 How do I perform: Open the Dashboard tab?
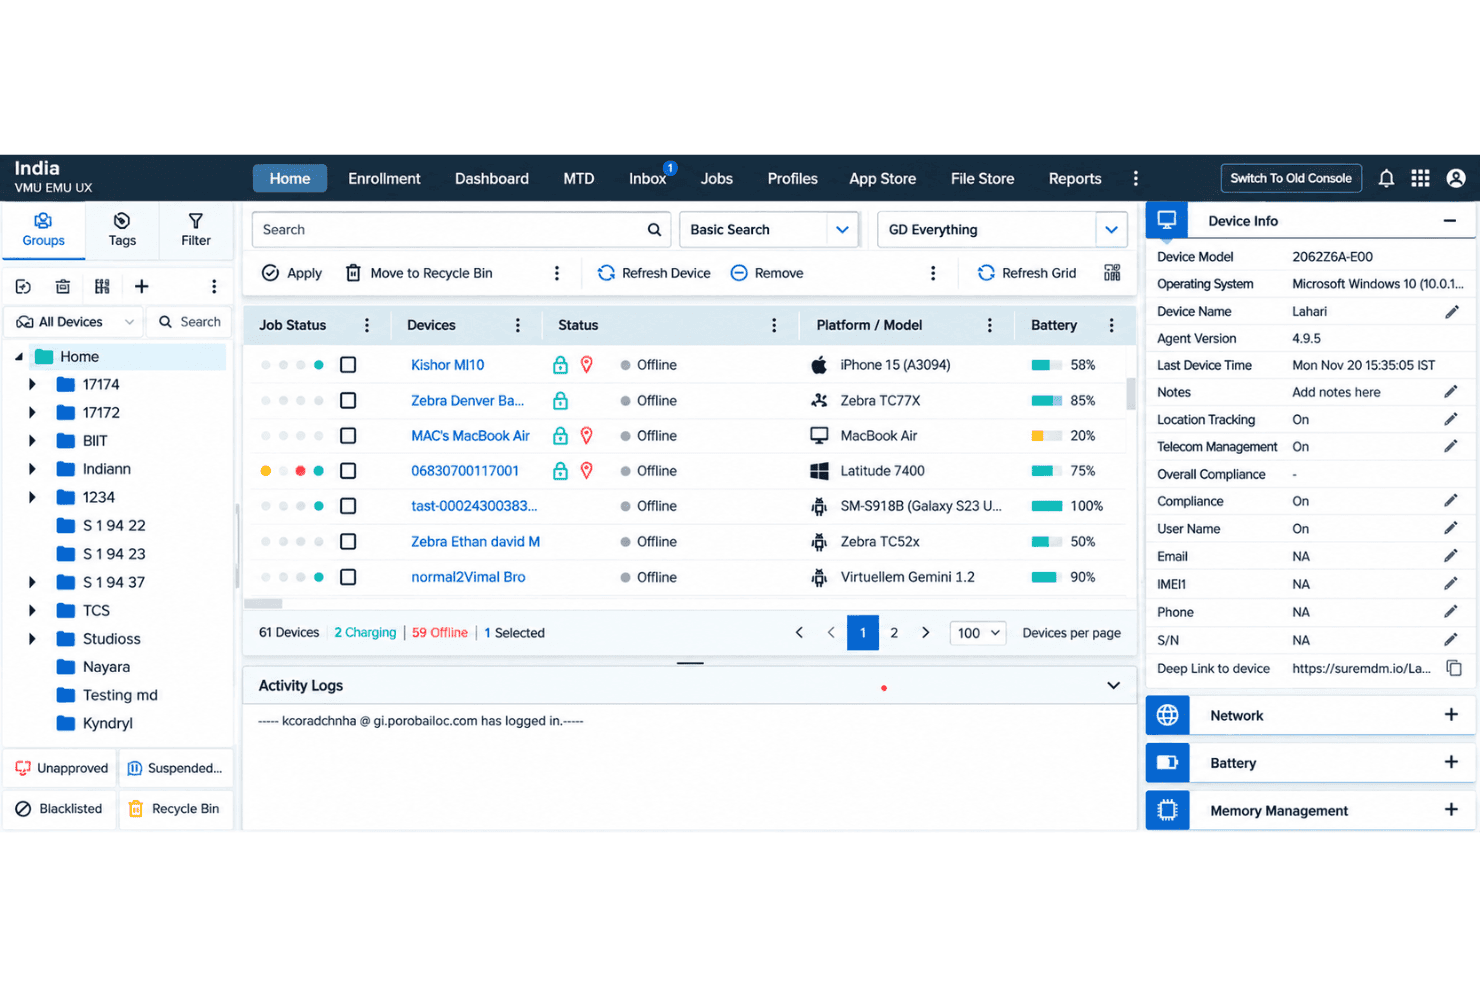[492, 179]
